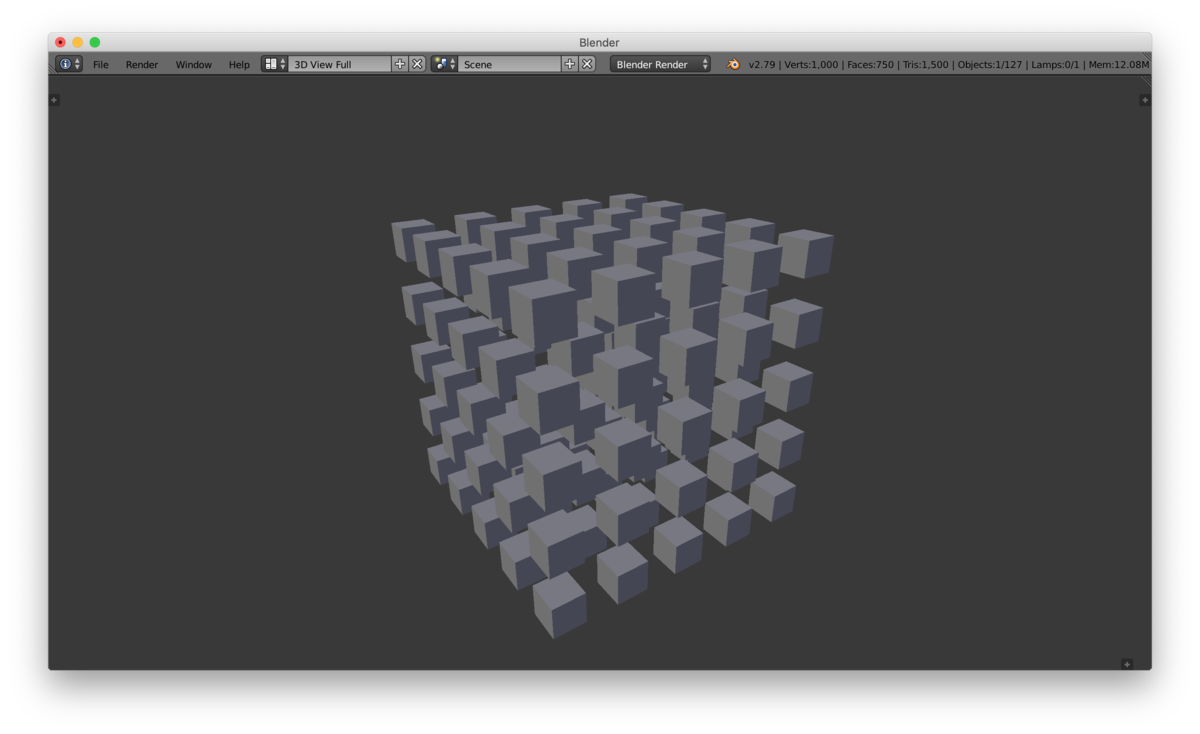
Task: Minimize the Blender window with yellow button
Action: [77, 42]
